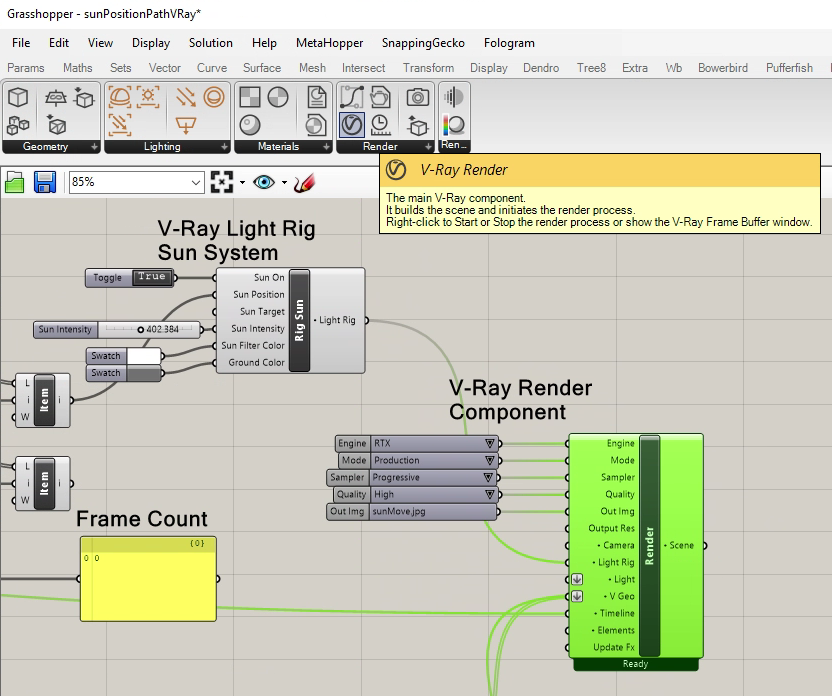This screenshot has width=832, height=696.
Task: Toggle the canvas preview eye icon
Action: (264, 182)
